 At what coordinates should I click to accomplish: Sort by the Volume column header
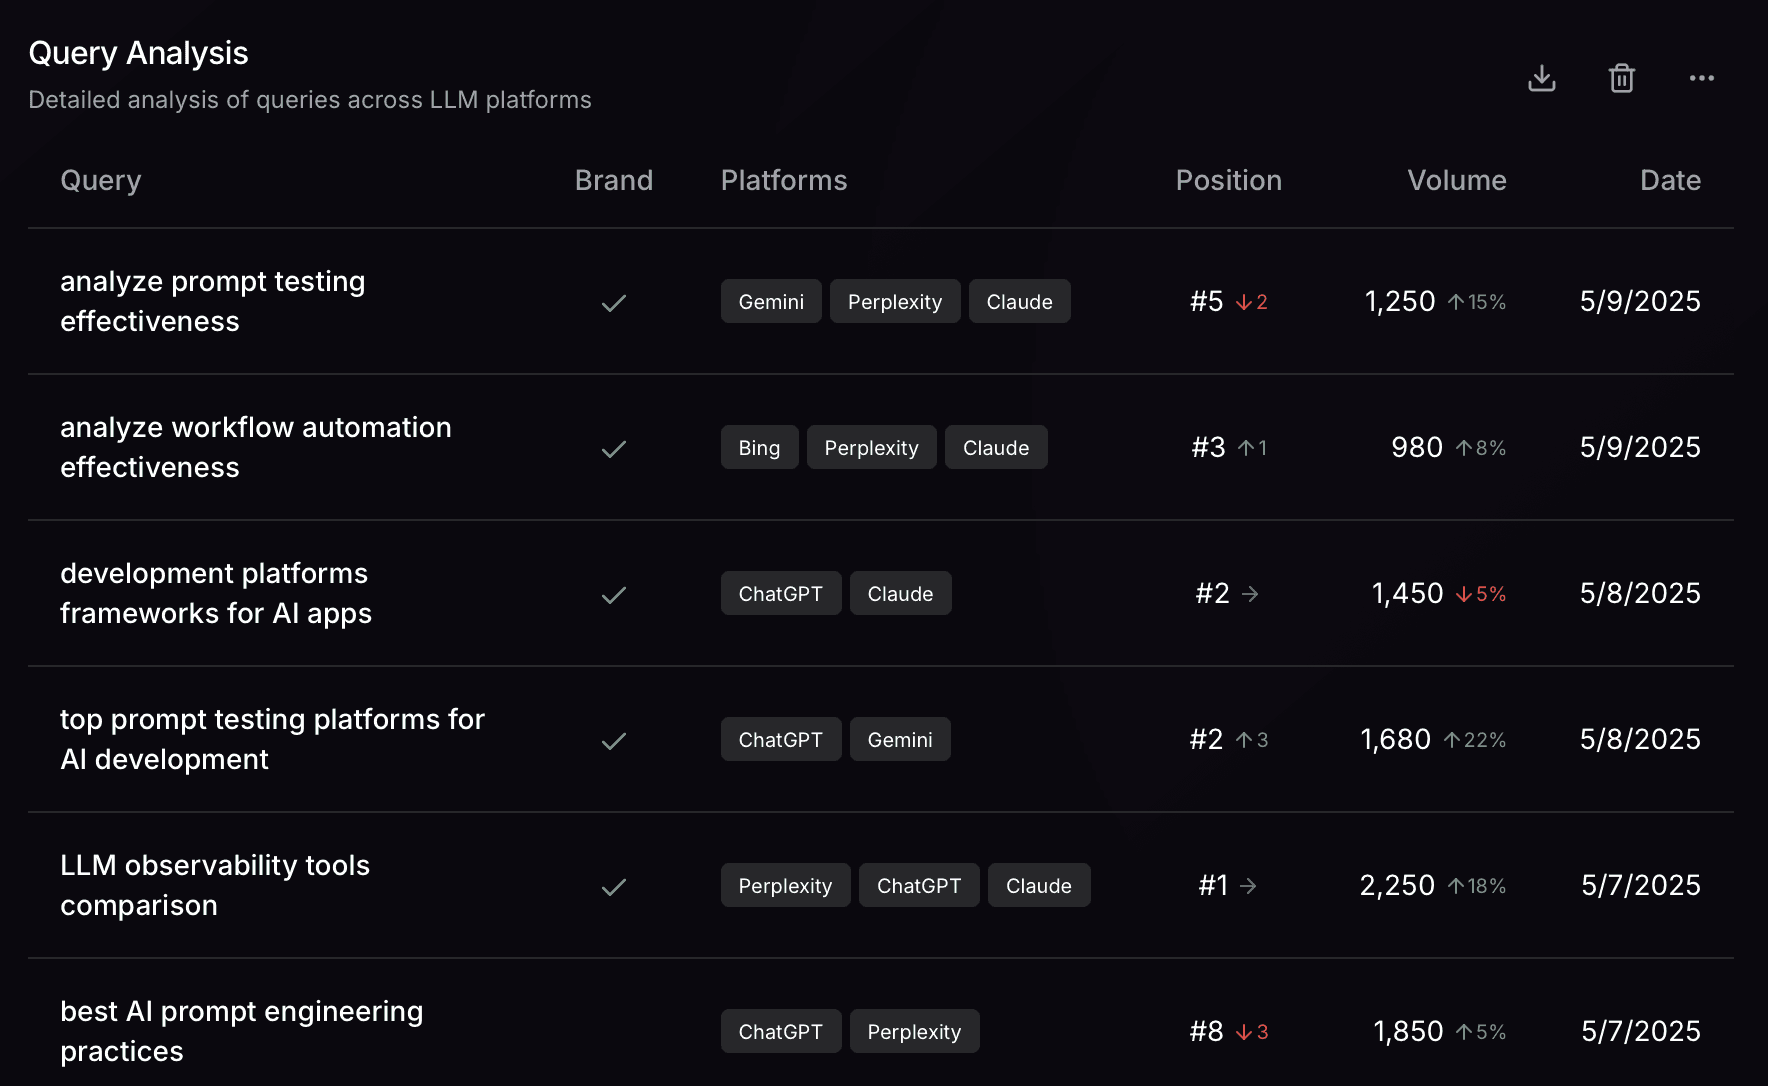[x=1457, y=180]
